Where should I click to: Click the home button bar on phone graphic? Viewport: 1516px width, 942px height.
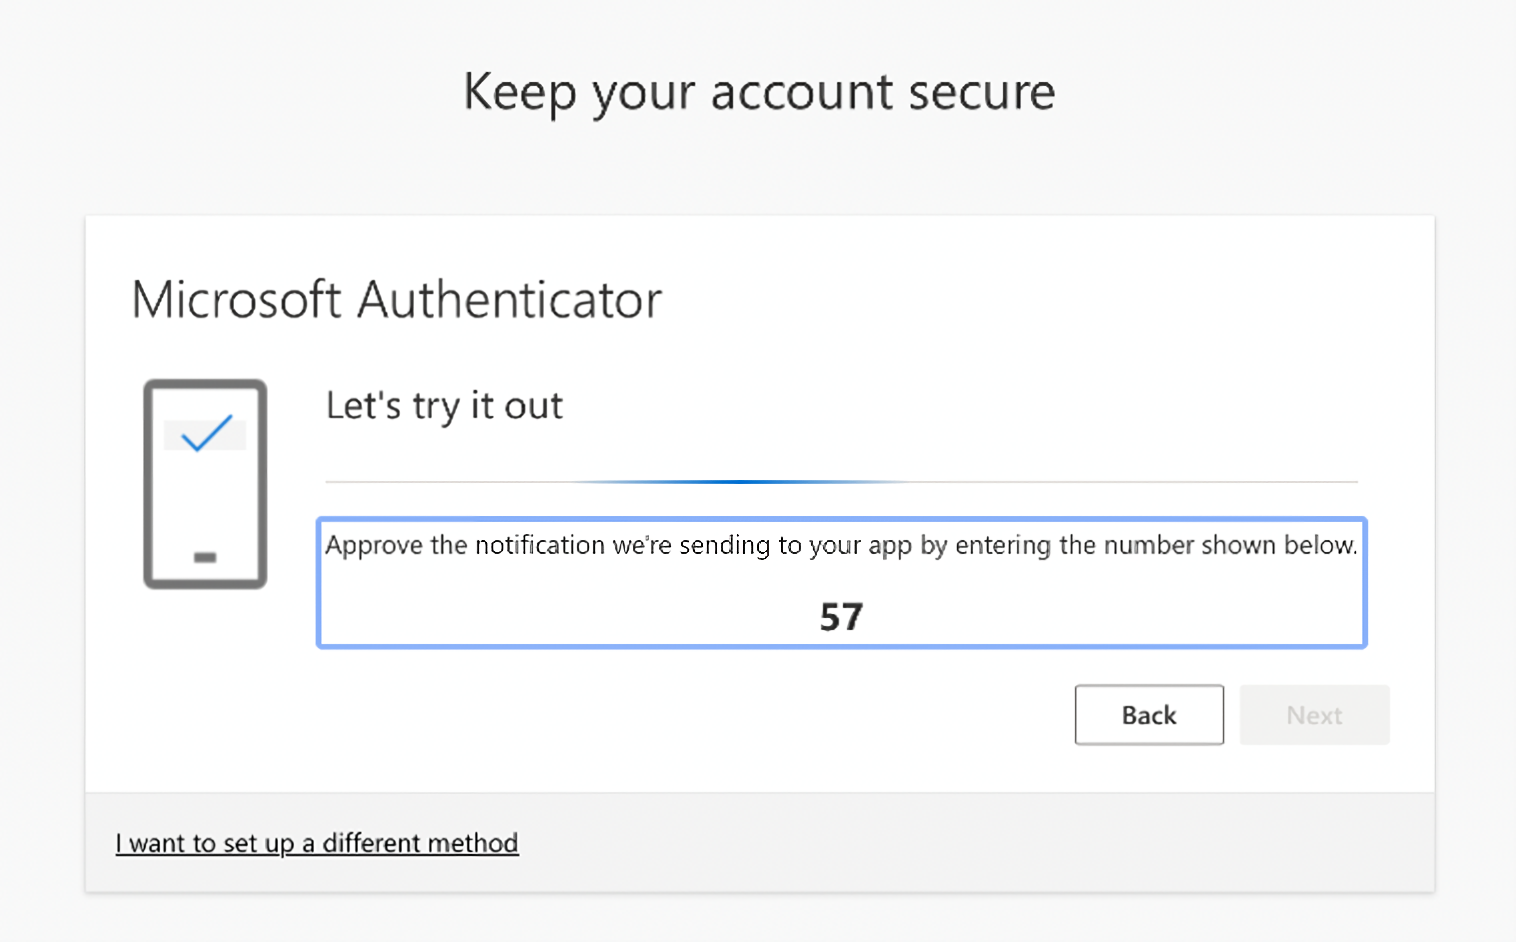205,557
